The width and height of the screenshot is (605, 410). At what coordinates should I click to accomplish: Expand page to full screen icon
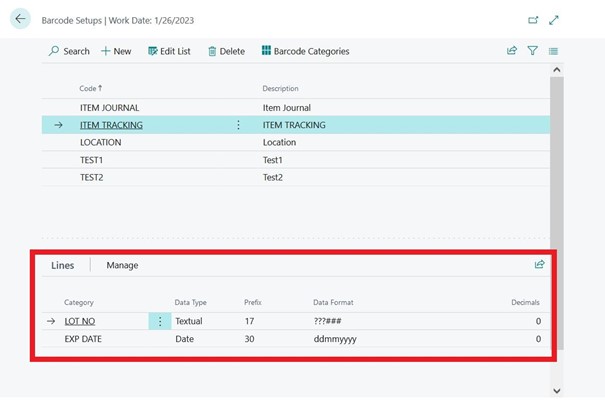pos(554,20)
